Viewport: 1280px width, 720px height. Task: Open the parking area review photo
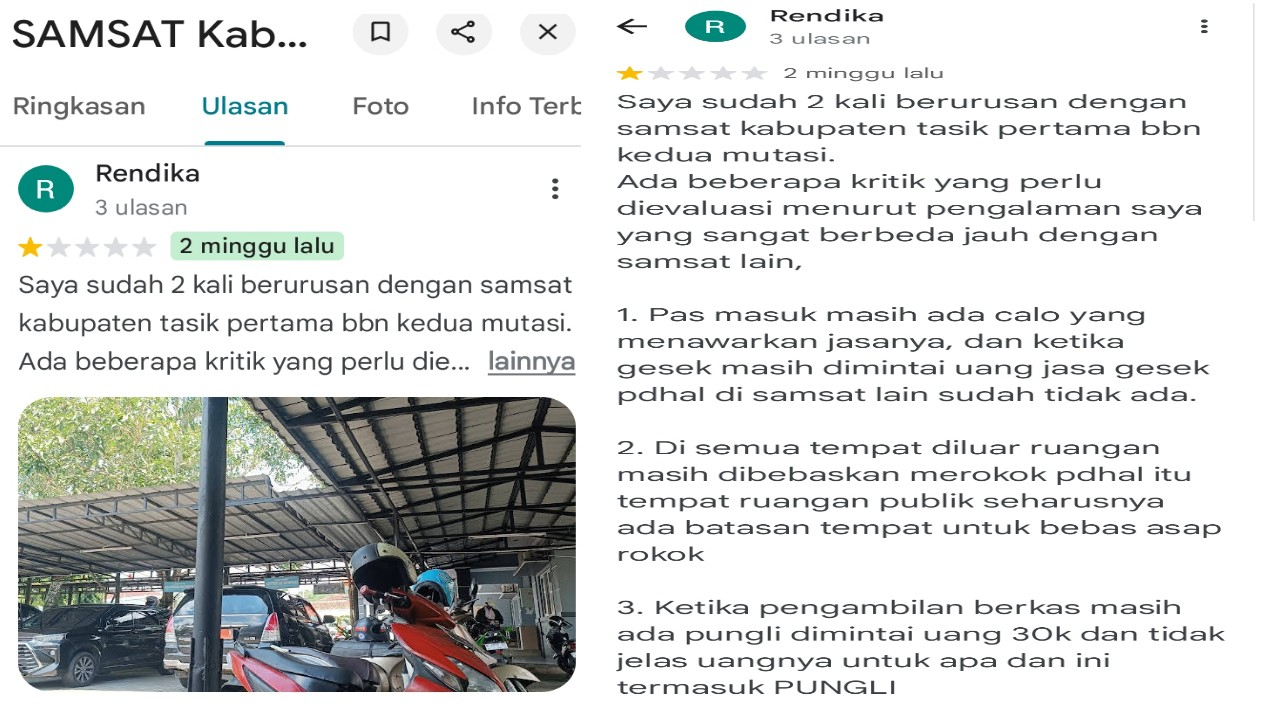[x=297, y=544]
